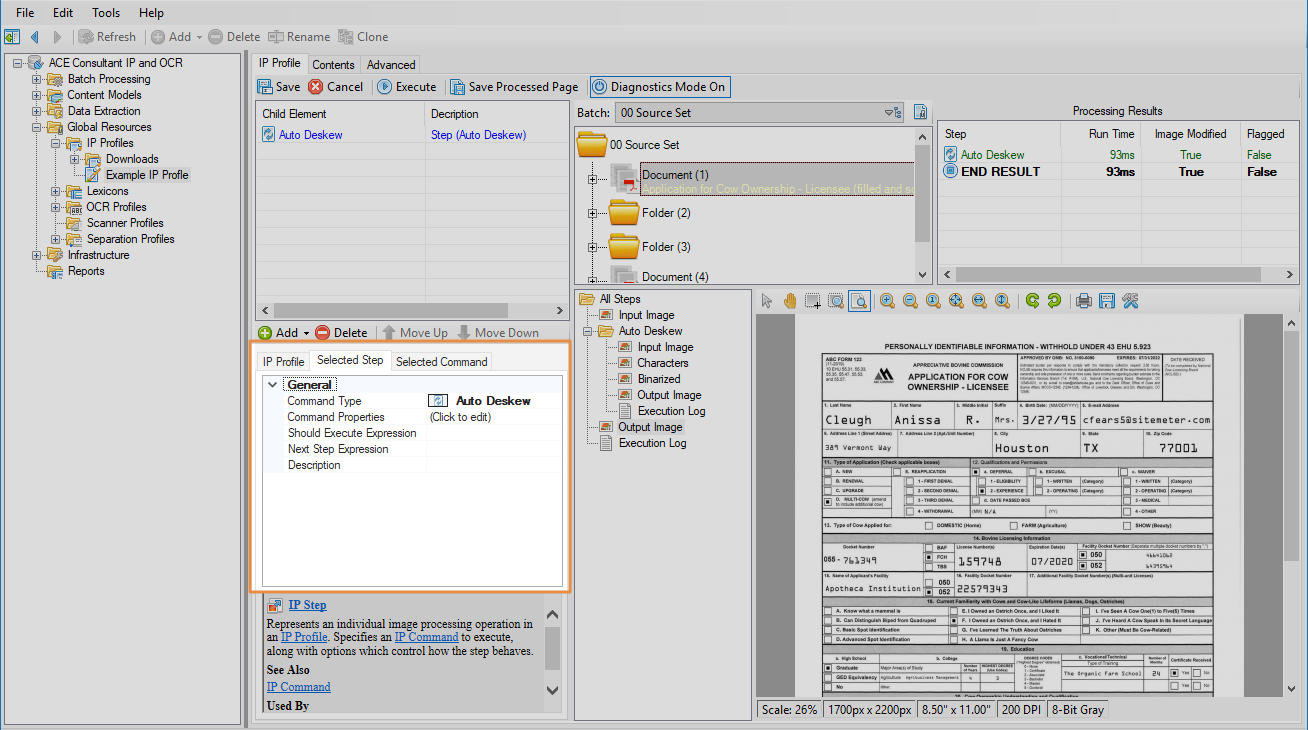Click the zoom in magnifier icon
This screenshot has width=1308, height=730.
point(887,301)
